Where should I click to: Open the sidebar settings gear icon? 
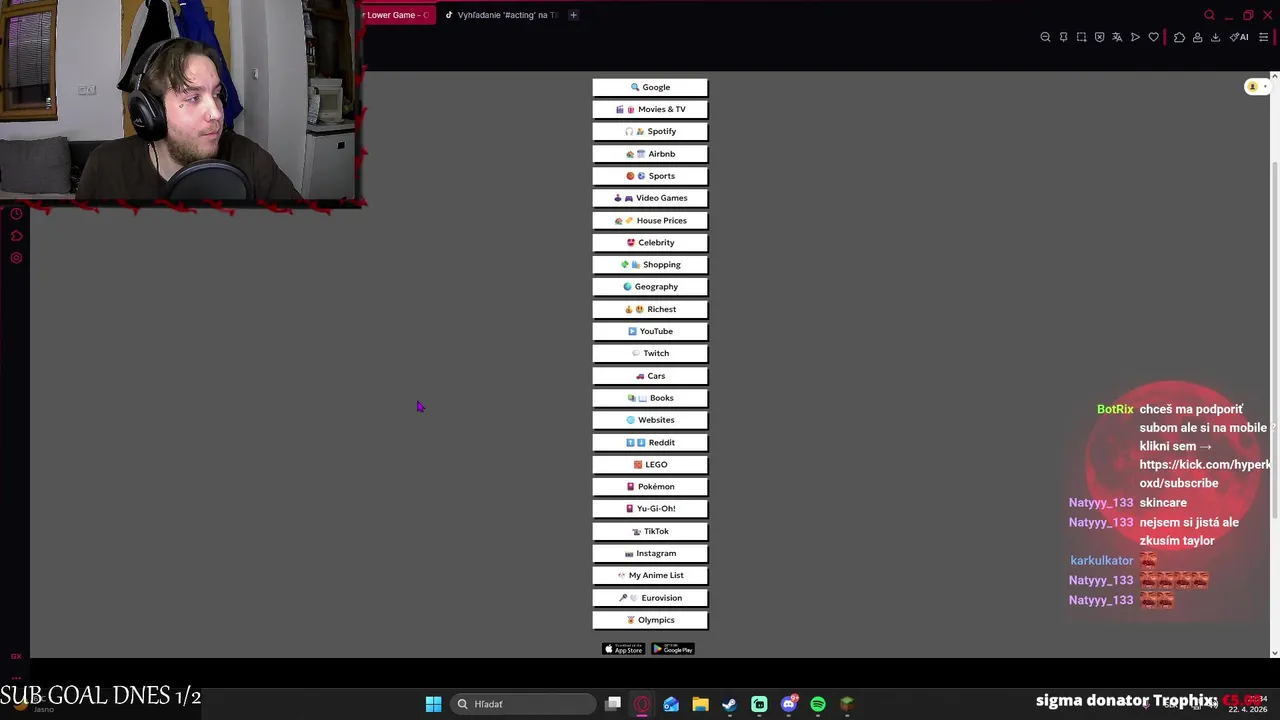pos(16,258)
